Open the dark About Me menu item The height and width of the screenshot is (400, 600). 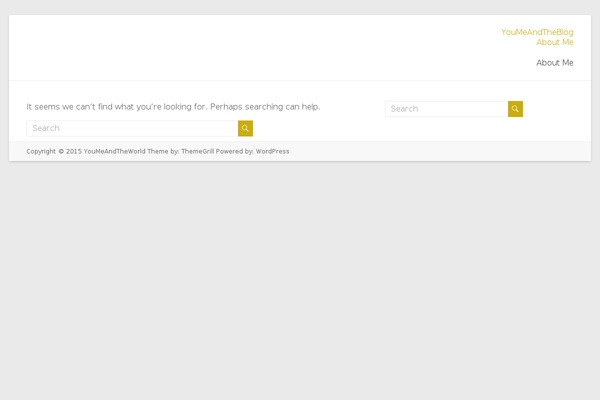pyautogui.click(x=554, y=63)
